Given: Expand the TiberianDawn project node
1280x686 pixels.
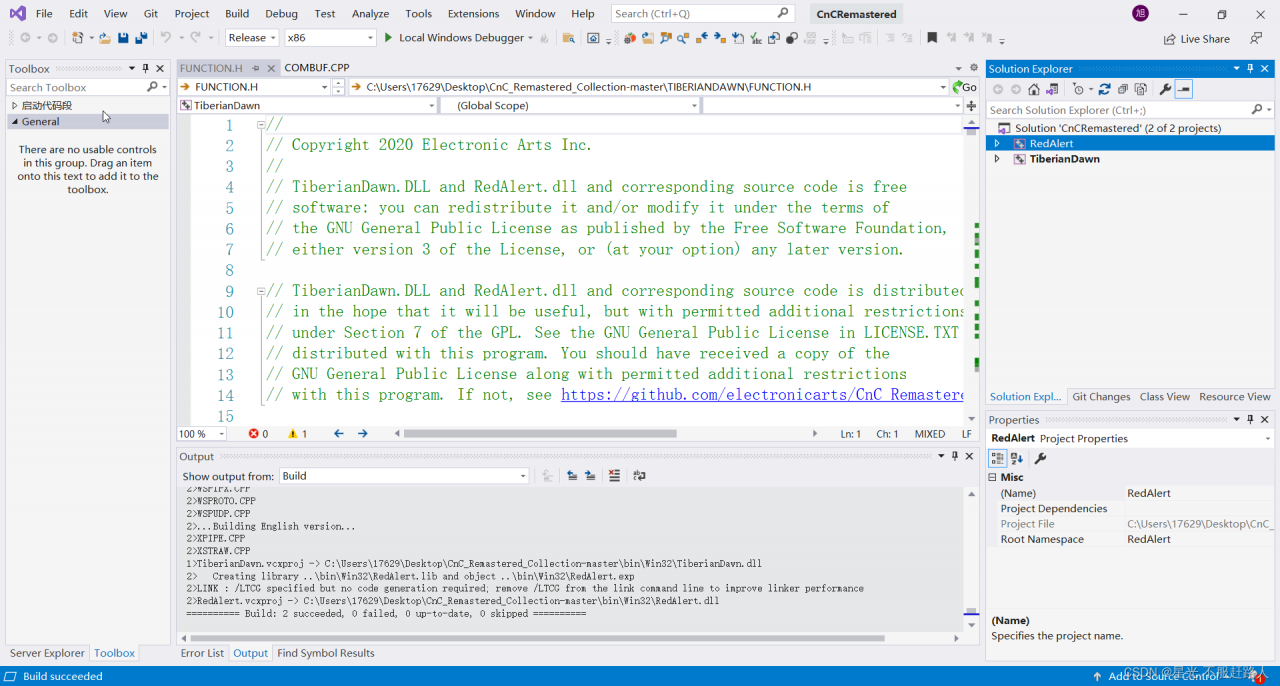Looking at the screenshot, I should 996,159.
